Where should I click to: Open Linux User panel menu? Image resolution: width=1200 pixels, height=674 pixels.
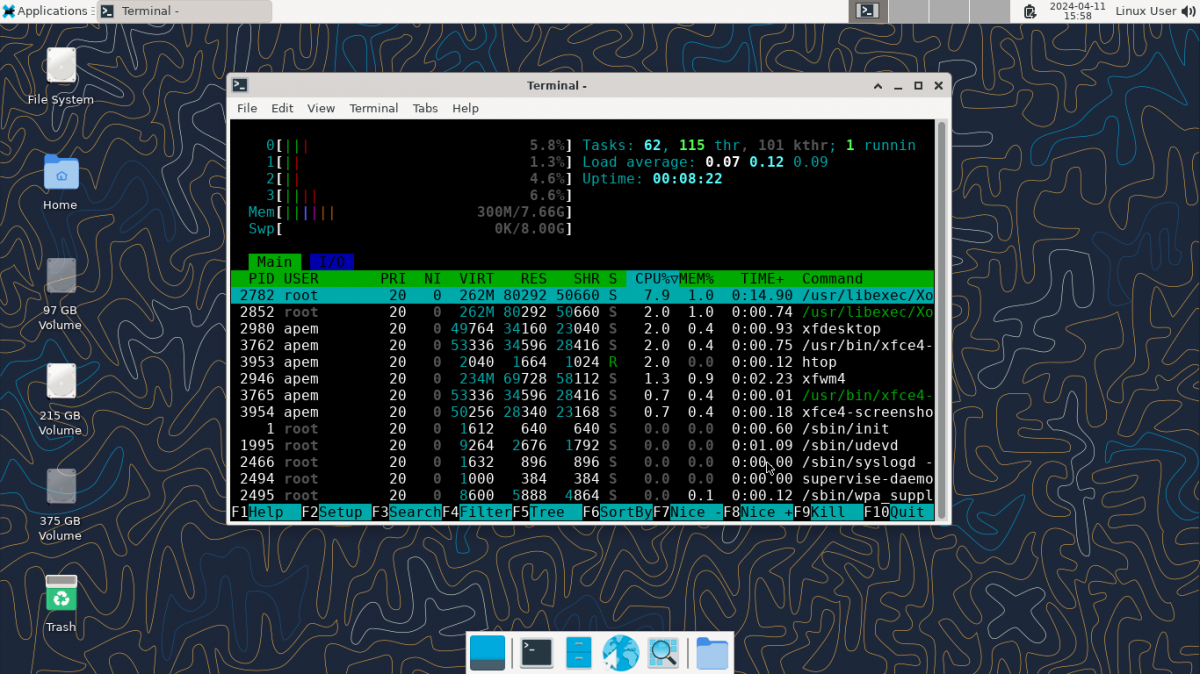[1146, 11]
